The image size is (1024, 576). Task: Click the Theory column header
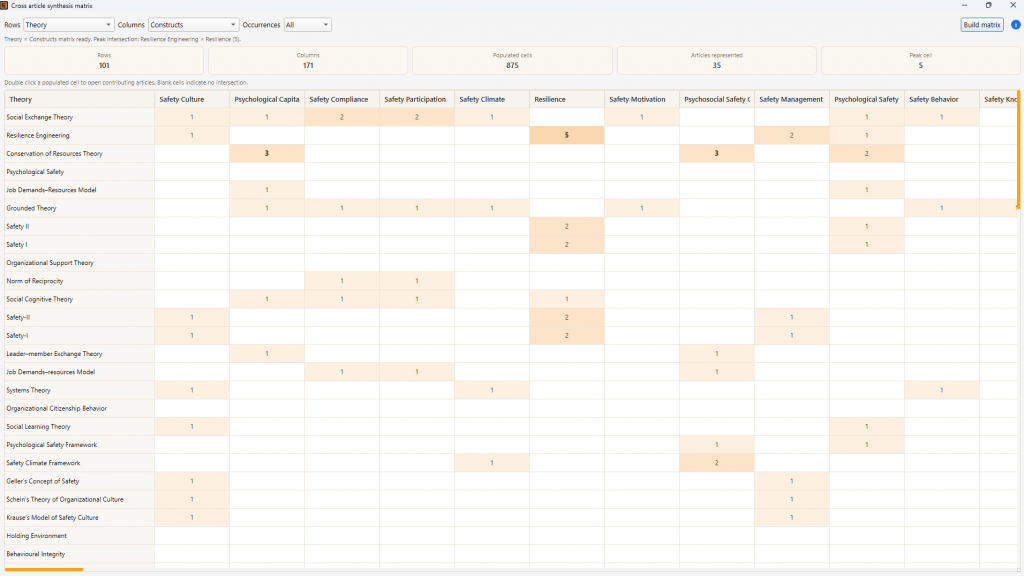pyautogui.click(x=80, y=99)
